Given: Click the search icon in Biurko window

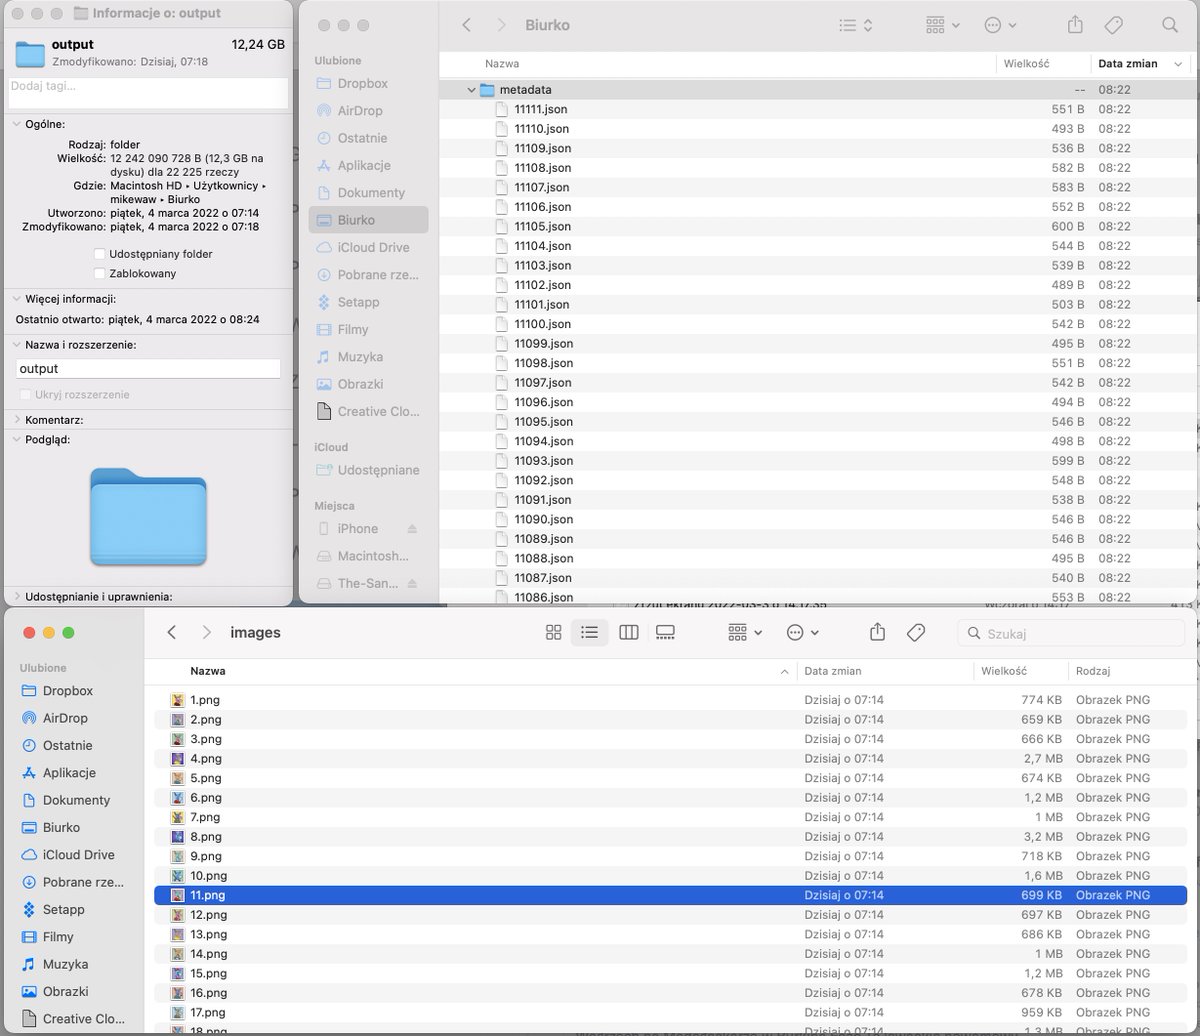Looking at the screenshot, I should (1169, 25).
